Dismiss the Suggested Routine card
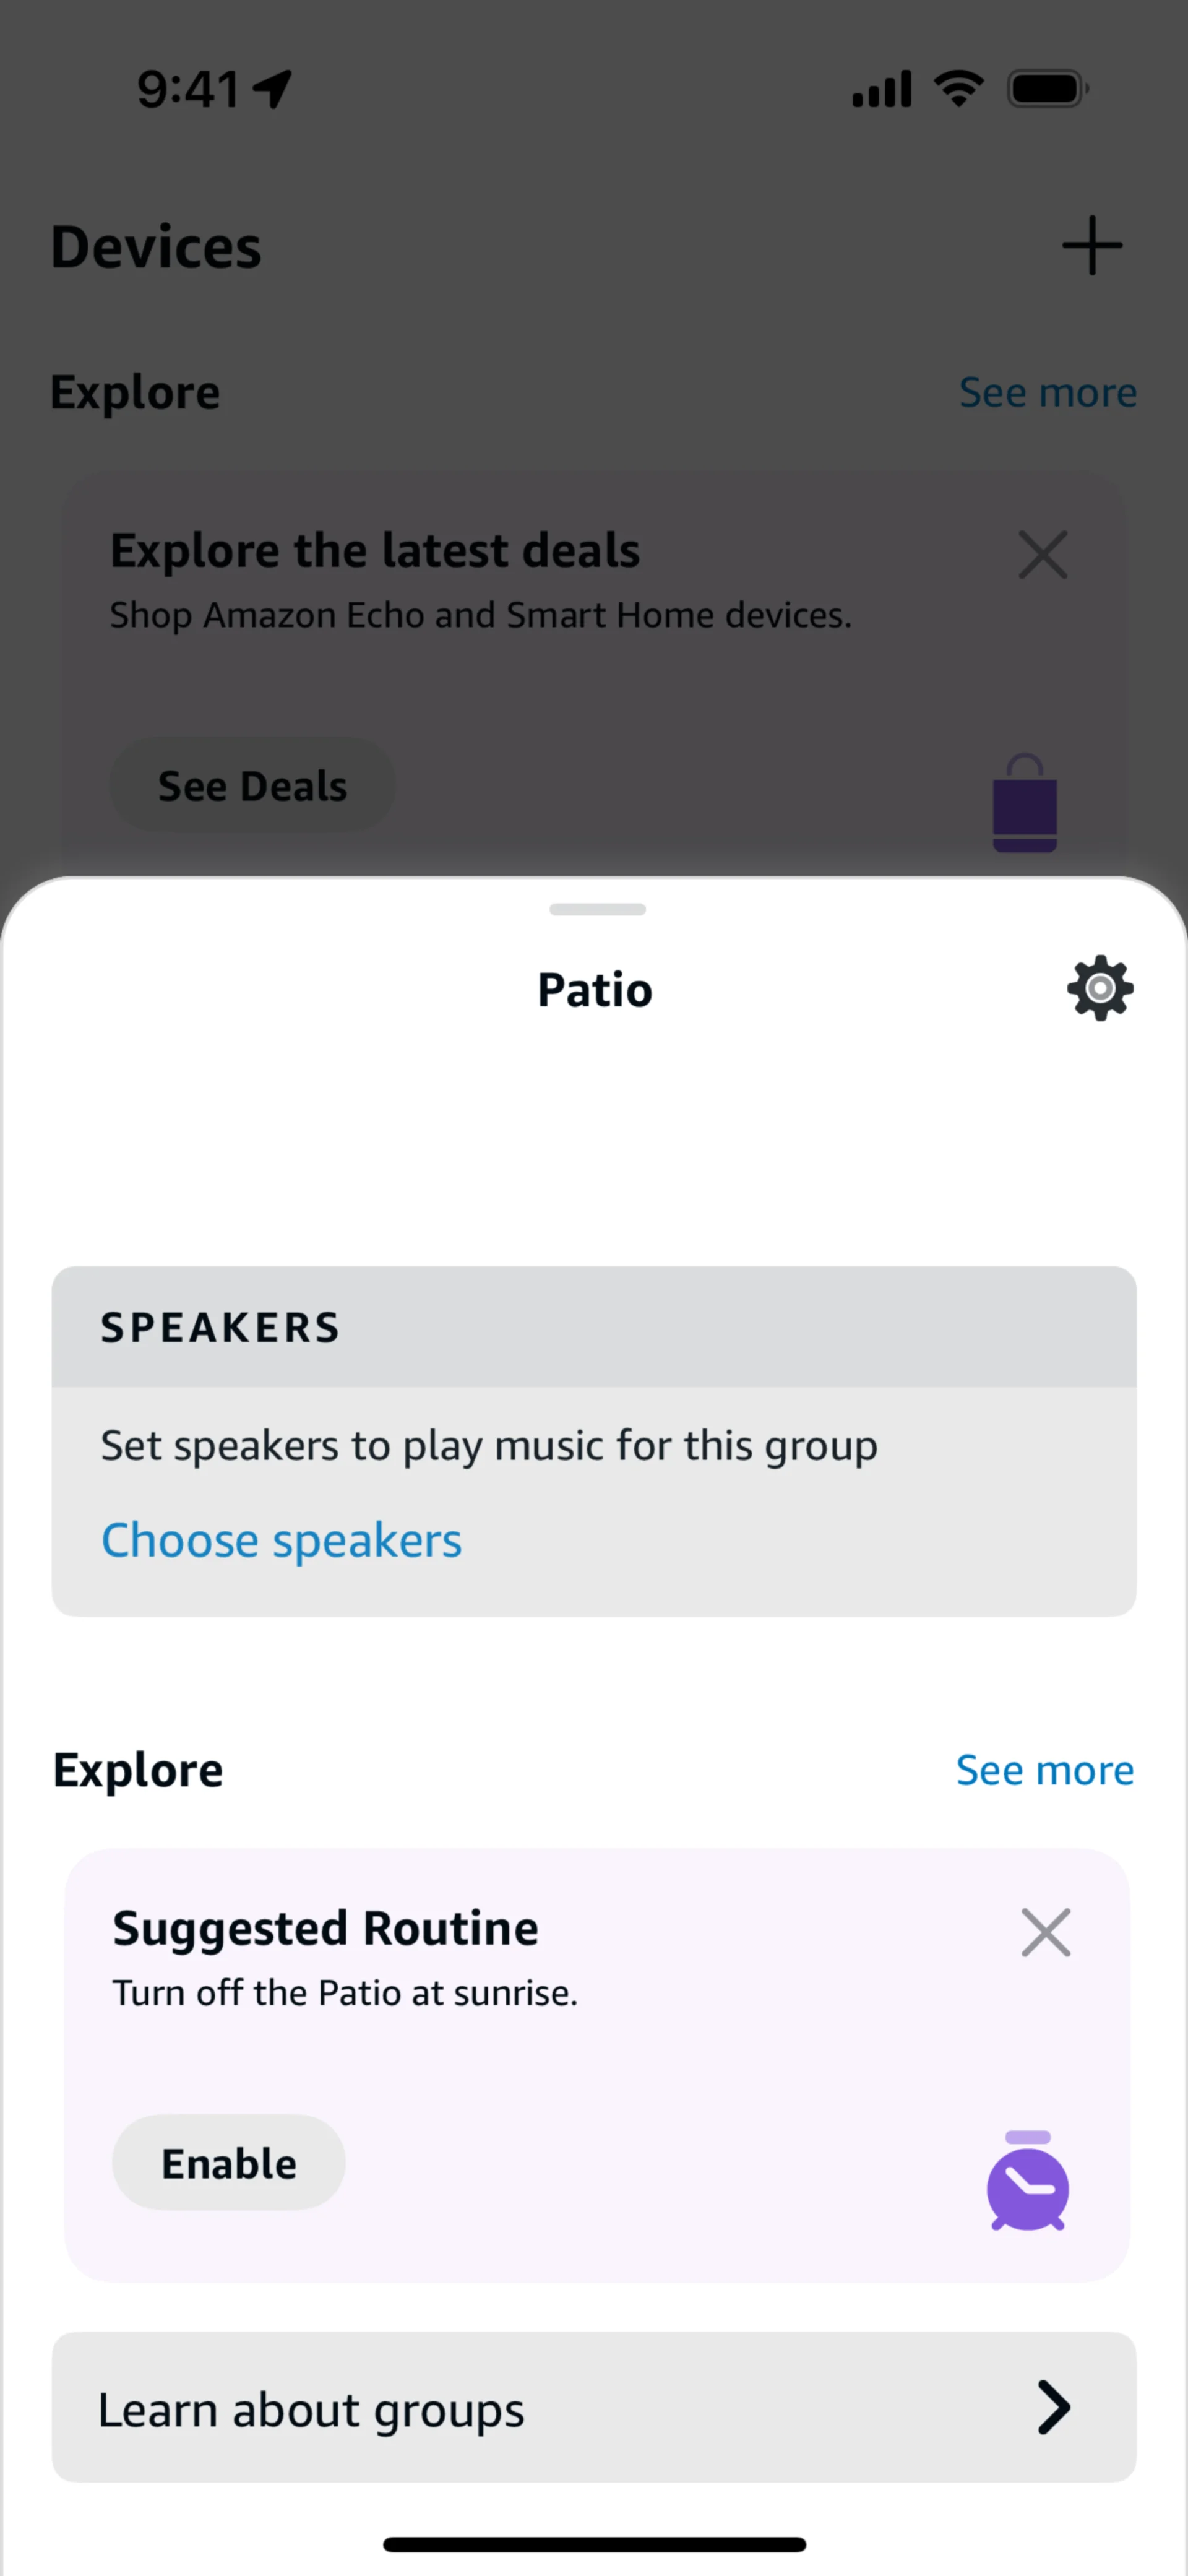The height and width of the screenshot is (2576, 1188). [x=1045, y=1932]
